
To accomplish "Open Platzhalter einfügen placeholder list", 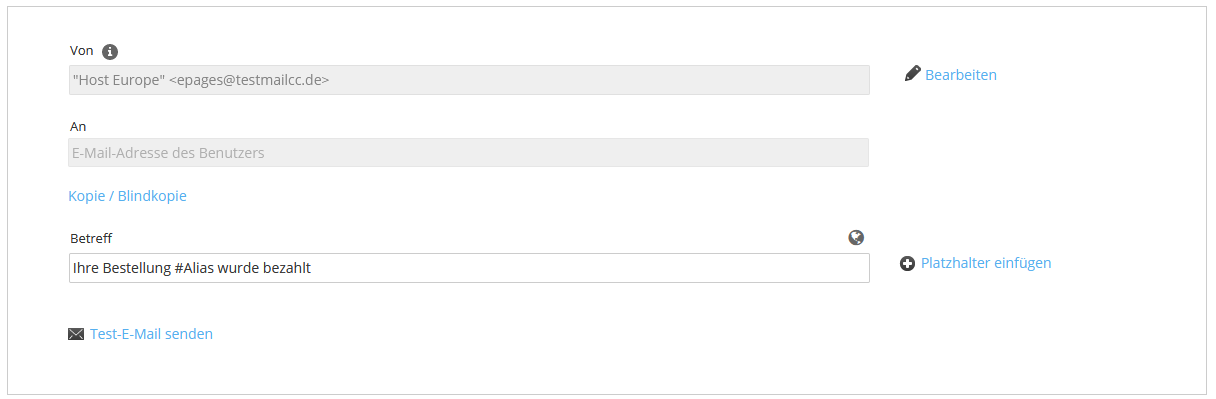I will [x=986, y=263].
